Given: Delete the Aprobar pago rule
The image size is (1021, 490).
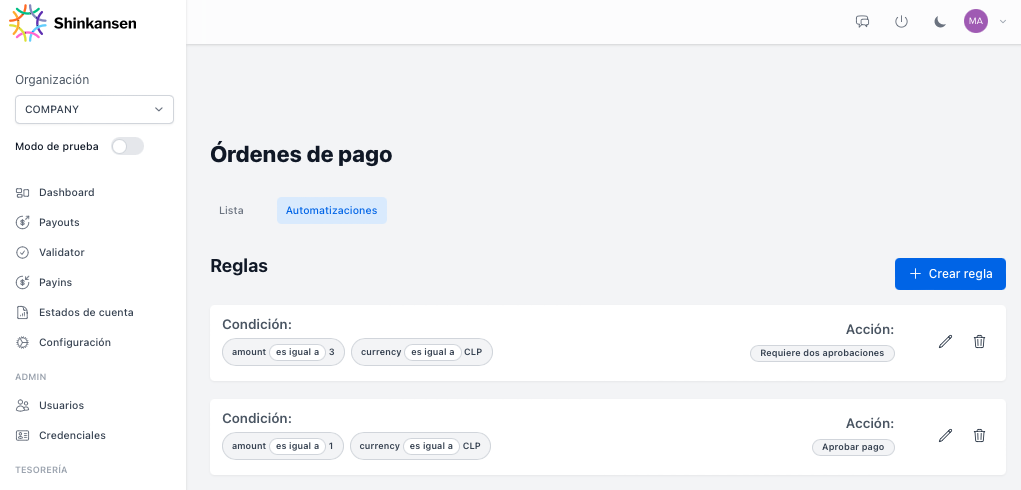Looking at the screenshot, I should pos(979,435).
